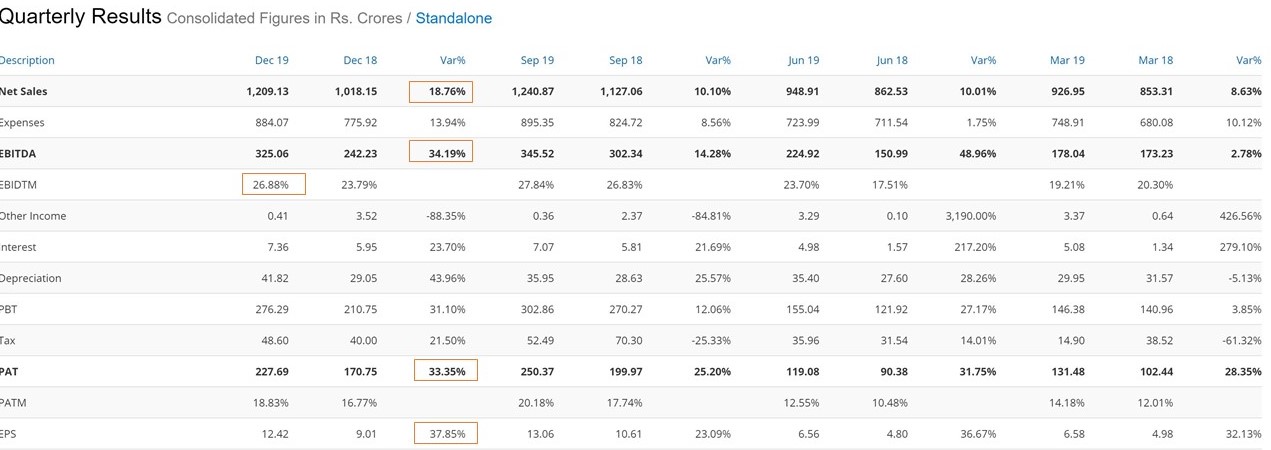The height and width of the screenshot is (450, 1271).
Task: Click the boxed 26.88% EBIDTM value
Action: (273, 185)
